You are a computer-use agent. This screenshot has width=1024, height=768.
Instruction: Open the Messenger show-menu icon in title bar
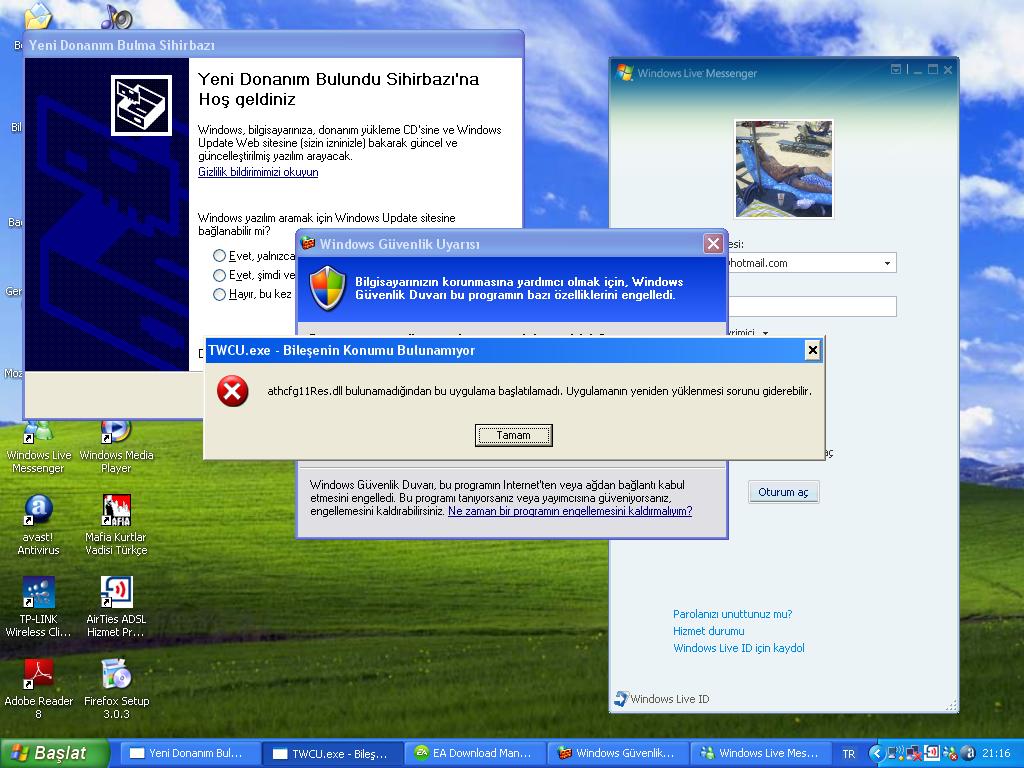tap(896, 69)
